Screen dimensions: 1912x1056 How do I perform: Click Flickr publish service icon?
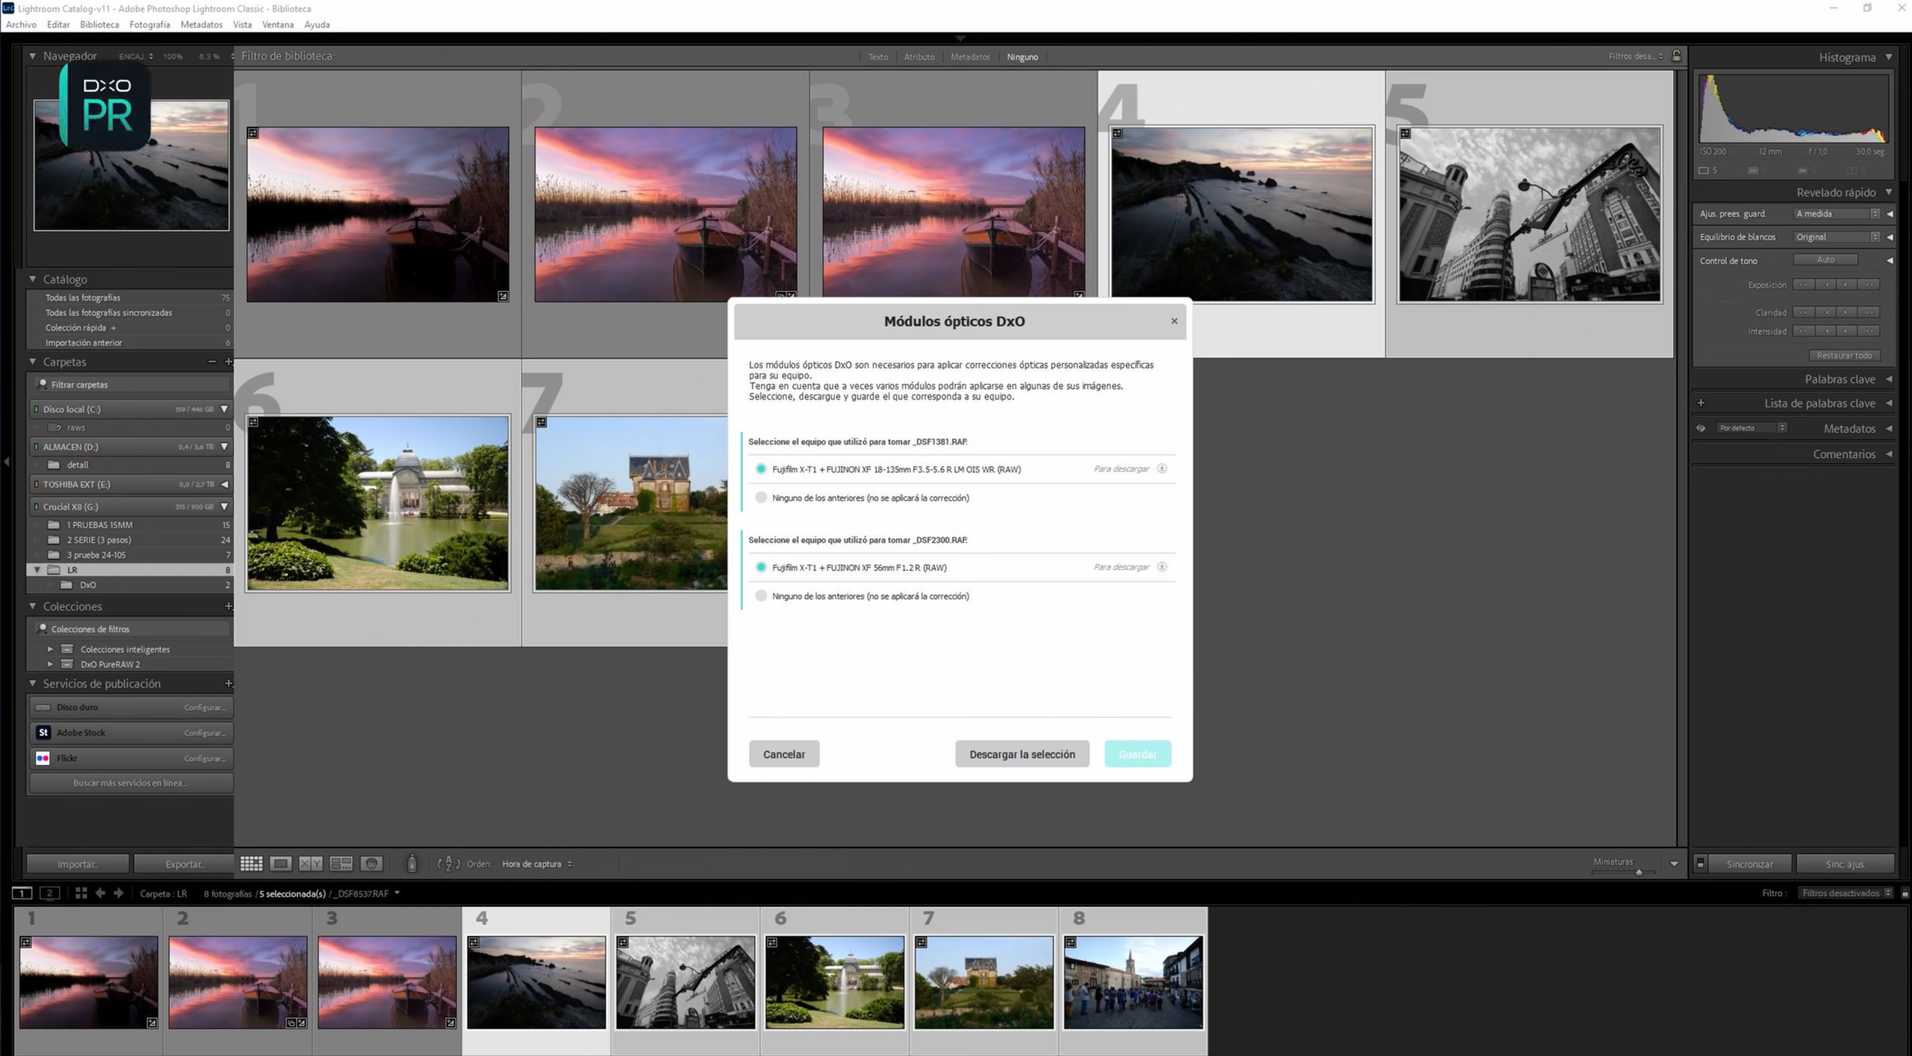pyautogui.click(x=43, y=758)
